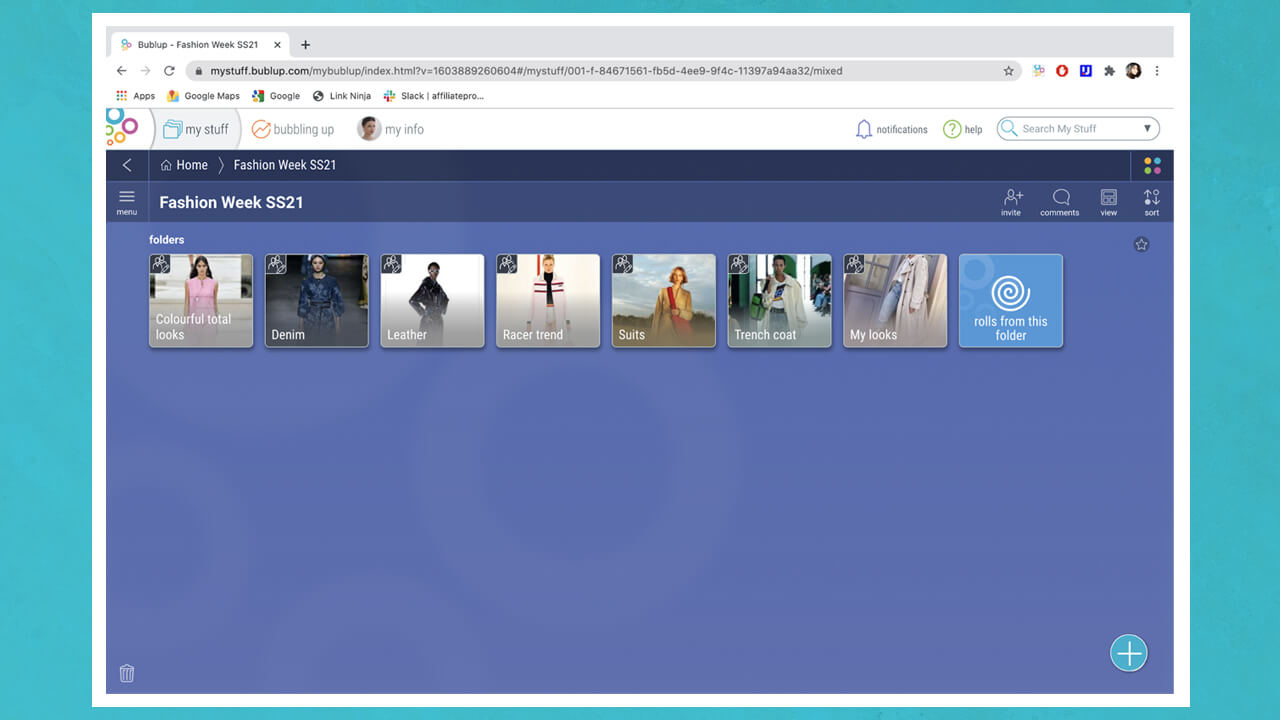
Task: Open the trash bin icon
Action: coord(127,673)
